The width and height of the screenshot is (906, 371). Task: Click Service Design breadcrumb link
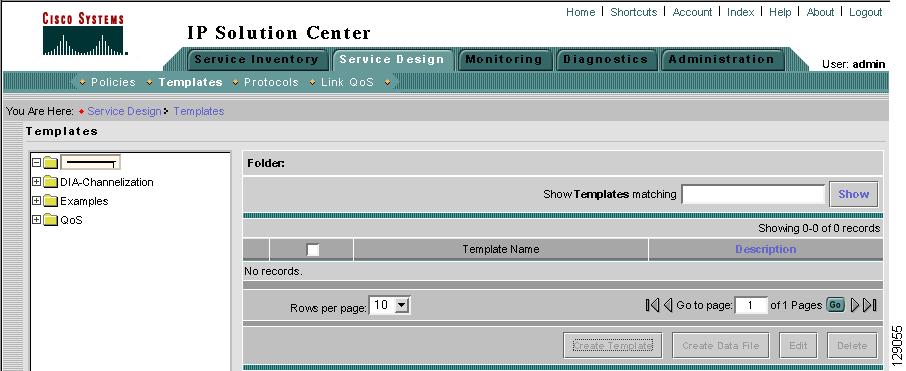click(124, 112)
